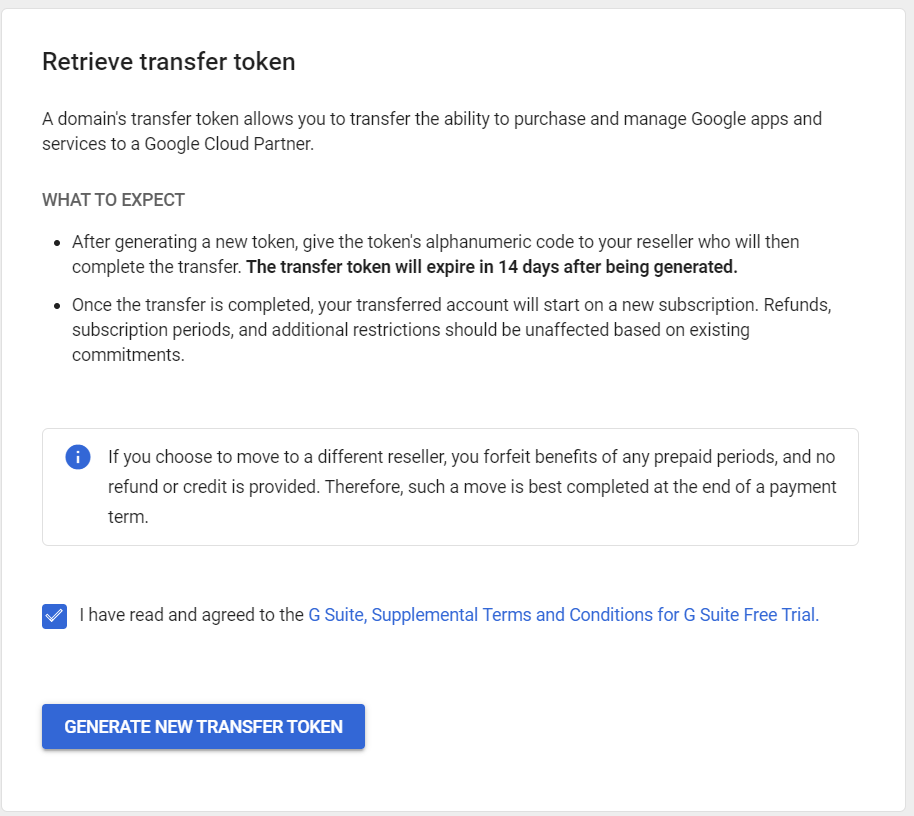914x816 pixels.
Task: Click the 'I have read and agreed' label
Action: coord(191,615)
